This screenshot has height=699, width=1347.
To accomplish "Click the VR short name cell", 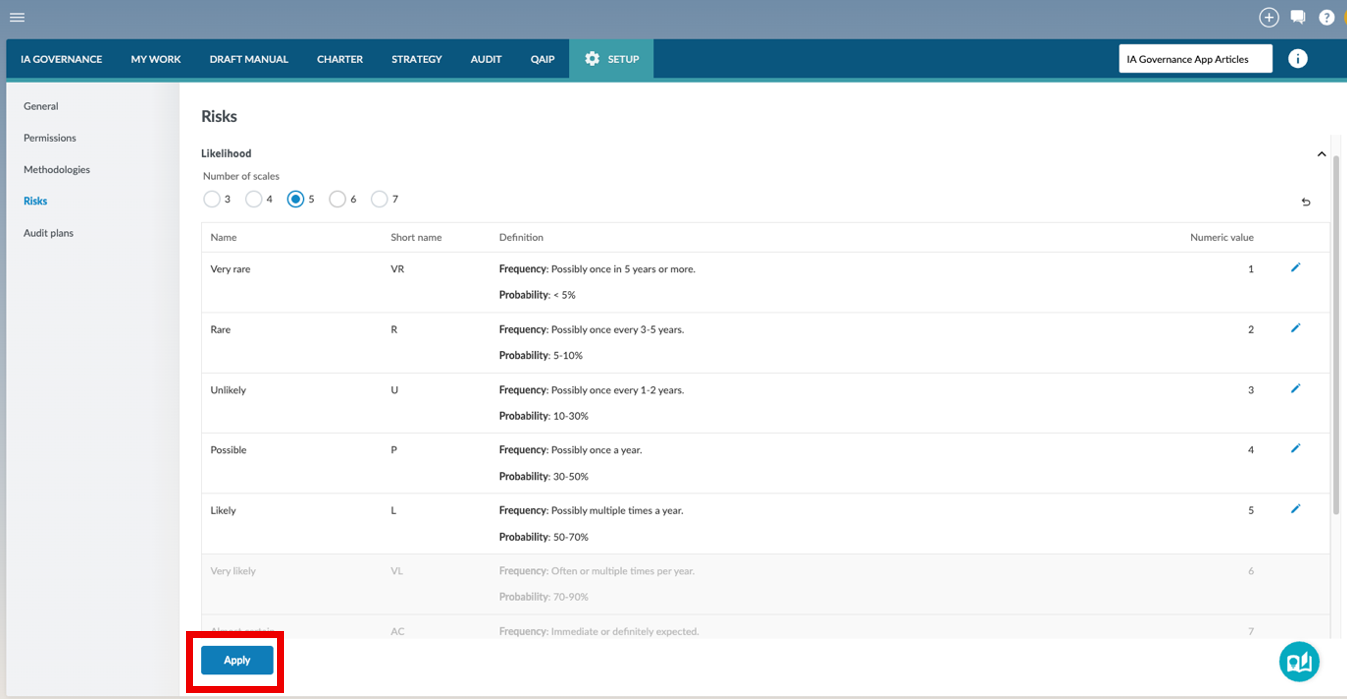I will click(397, 269).
